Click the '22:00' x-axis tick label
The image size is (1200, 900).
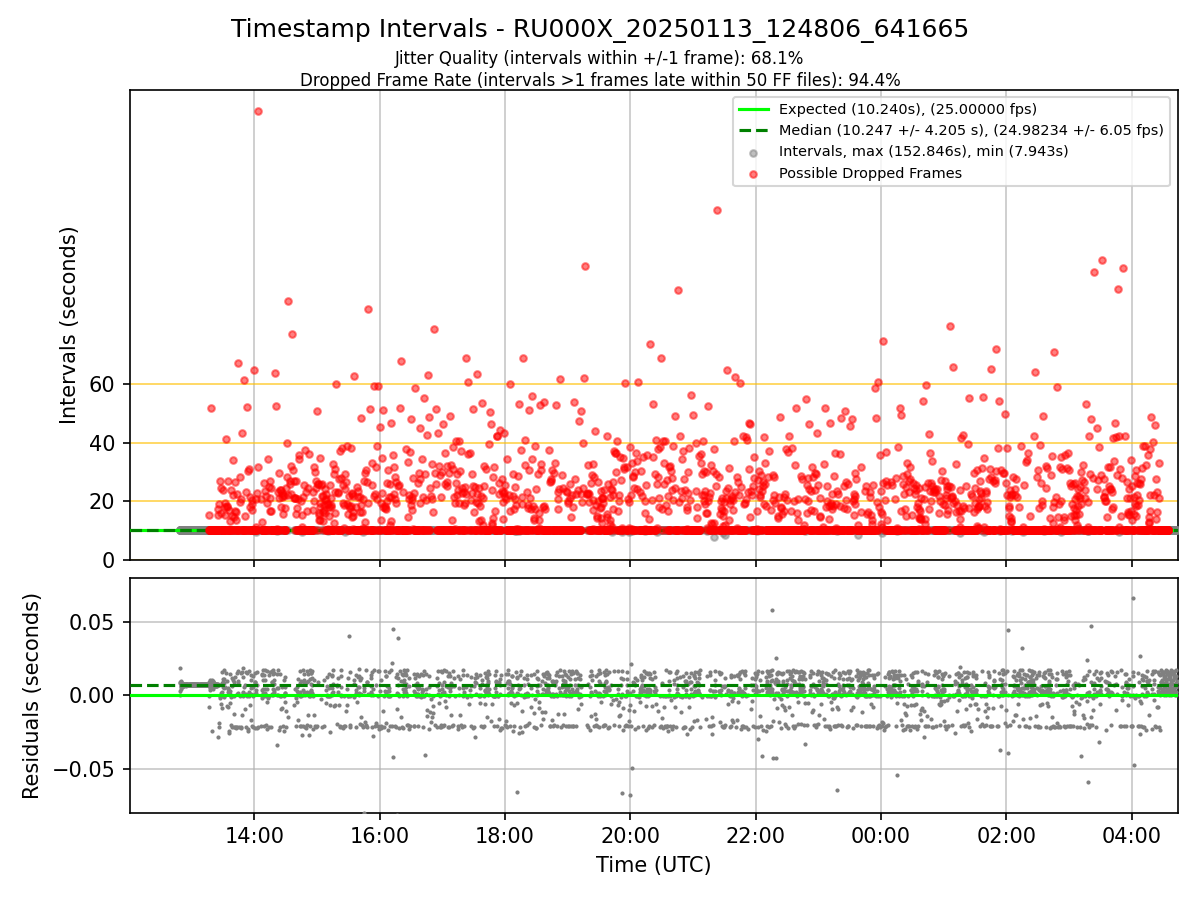click(756, 834)
